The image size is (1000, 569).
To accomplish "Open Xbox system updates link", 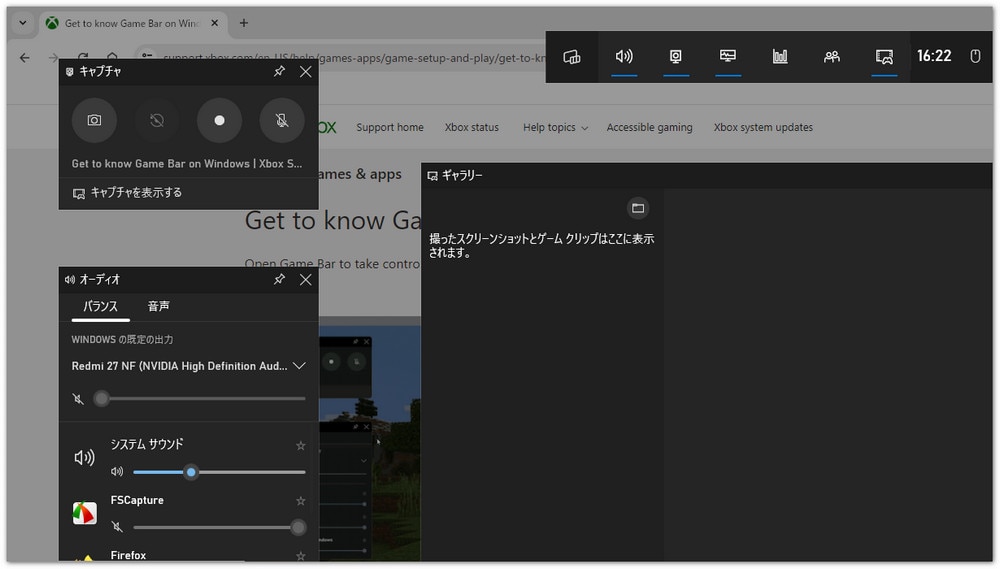I will pyautogui.click(x=763, y=128).
